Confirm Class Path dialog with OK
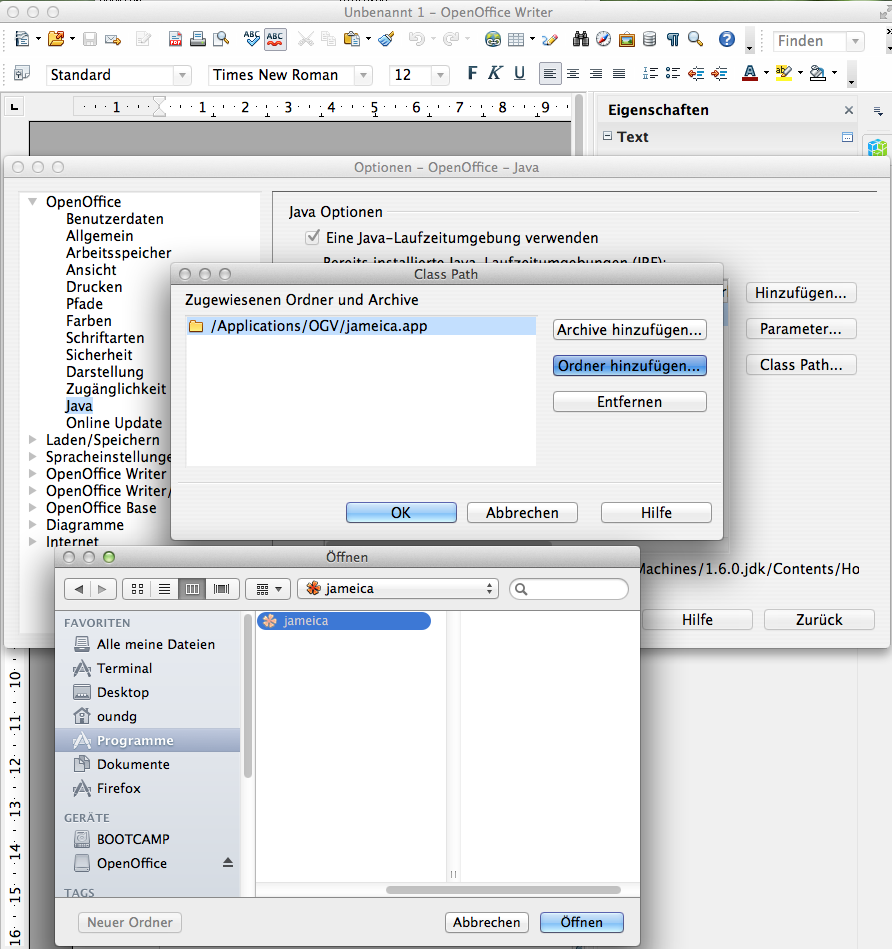 [401, 513]
